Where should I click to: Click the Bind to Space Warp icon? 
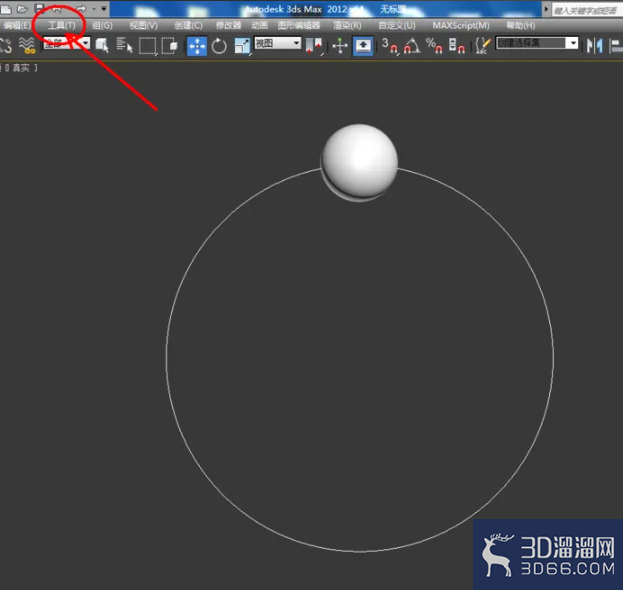click(x=27, y=45)
